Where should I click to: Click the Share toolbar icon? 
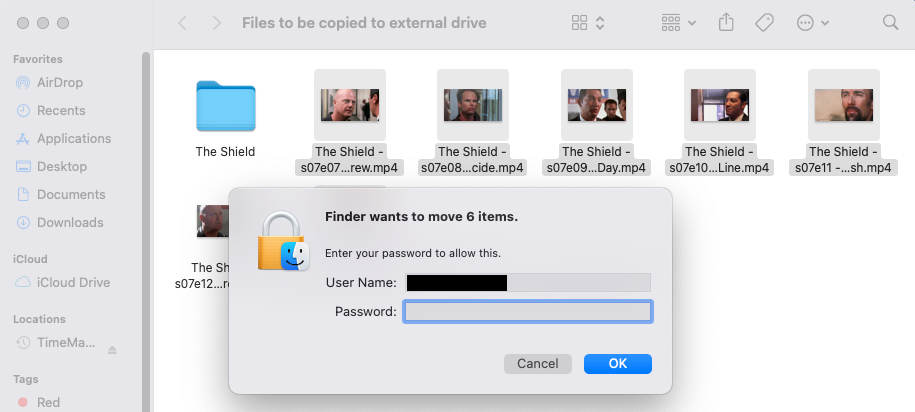tap(727, 22)
